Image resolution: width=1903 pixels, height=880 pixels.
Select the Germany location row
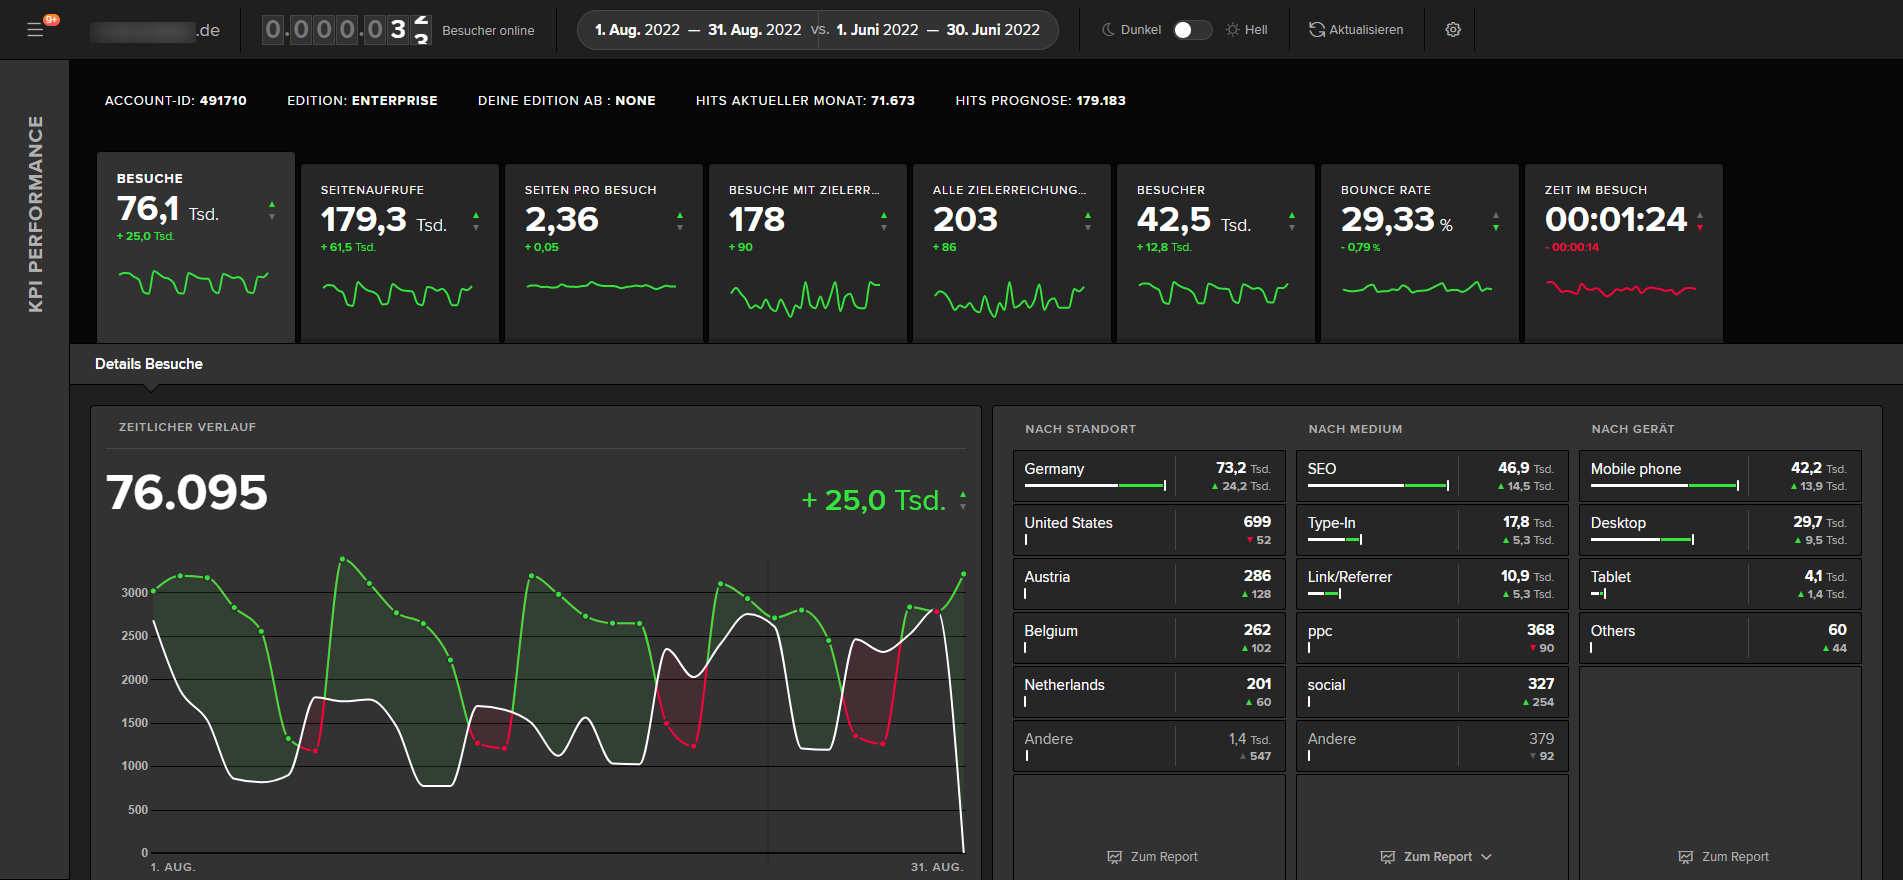1149,476
